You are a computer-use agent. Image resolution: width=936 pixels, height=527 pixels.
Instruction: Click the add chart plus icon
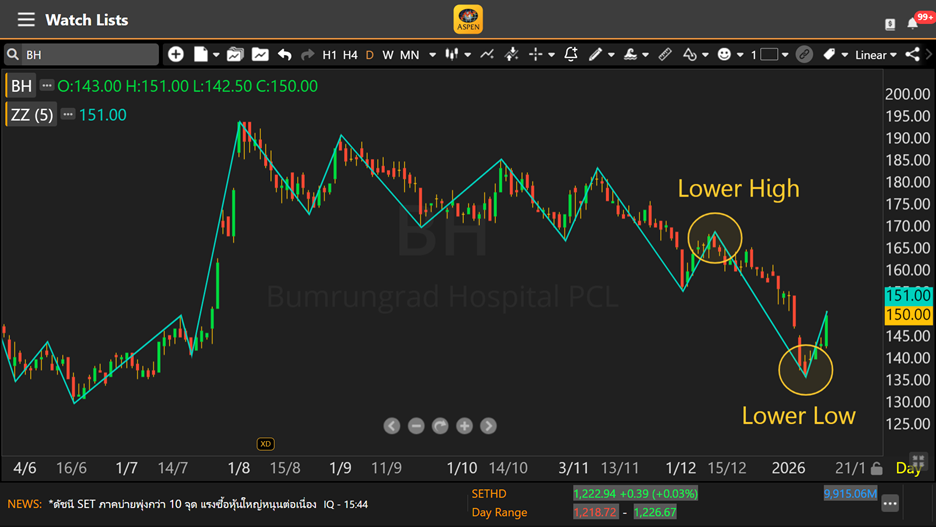point(176,55)
